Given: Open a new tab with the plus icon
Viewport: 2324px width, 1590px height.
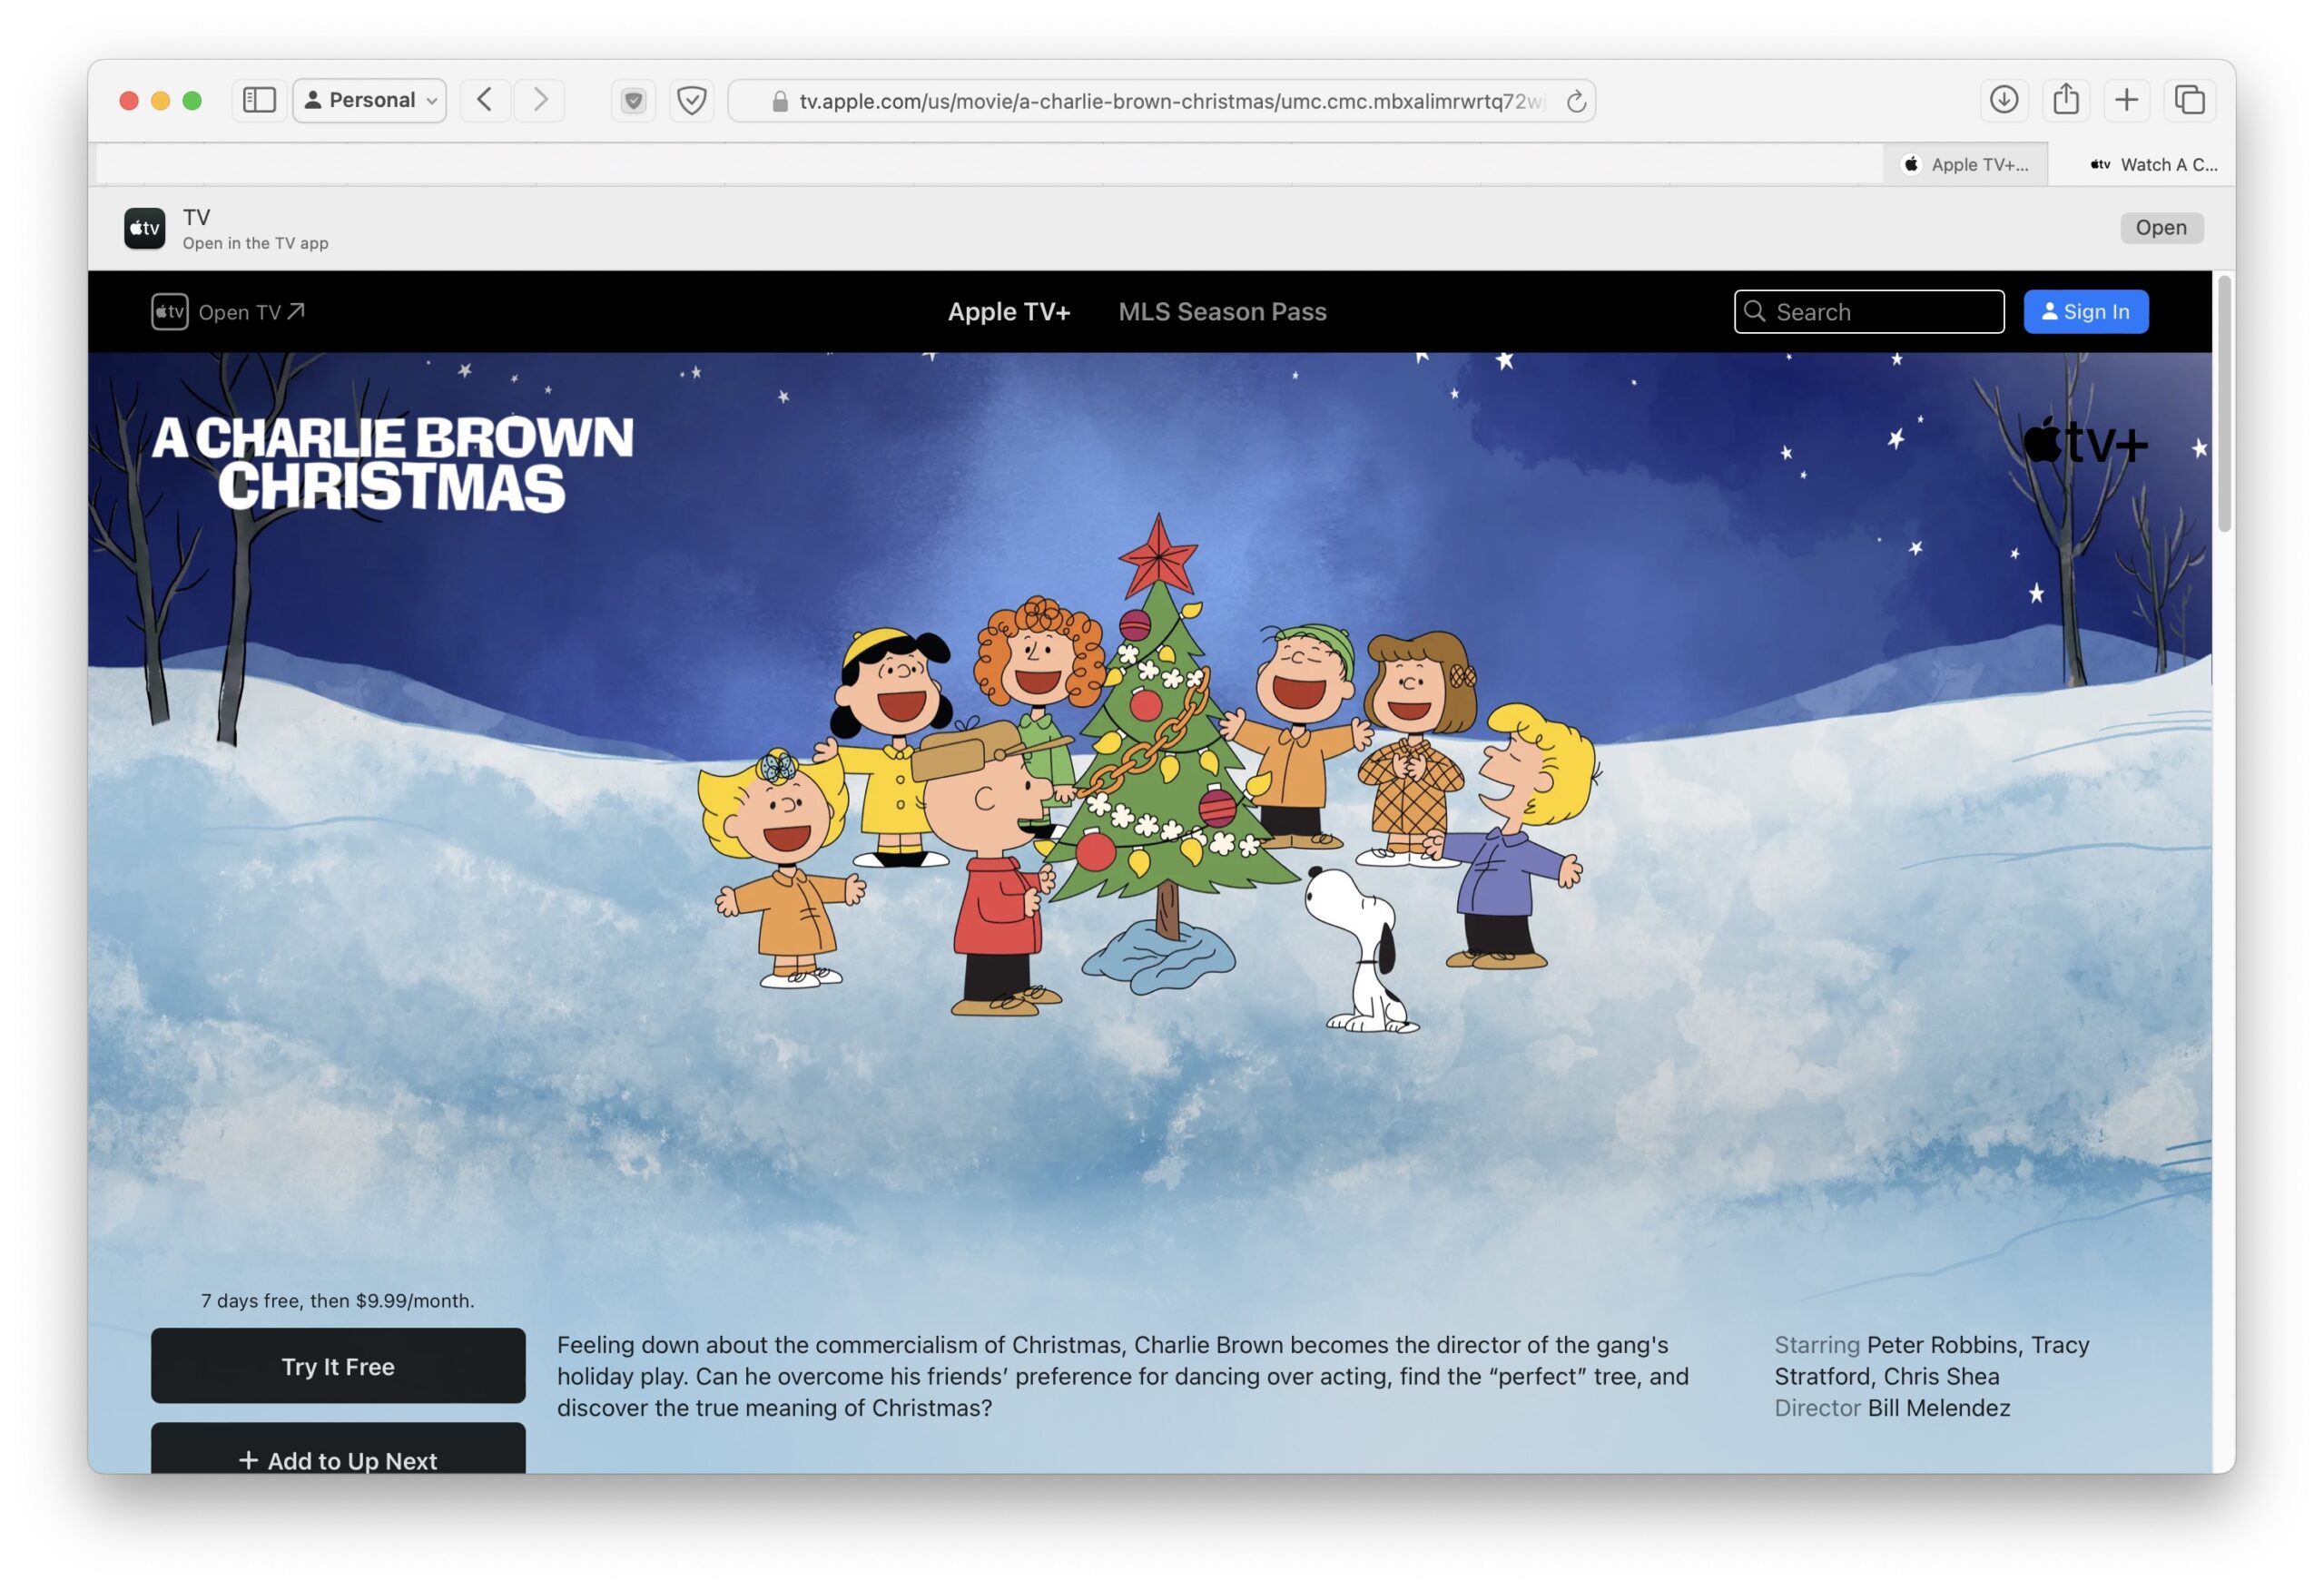Looking at the screenshot, I should pyautogui.click(x=2127, y=100).
